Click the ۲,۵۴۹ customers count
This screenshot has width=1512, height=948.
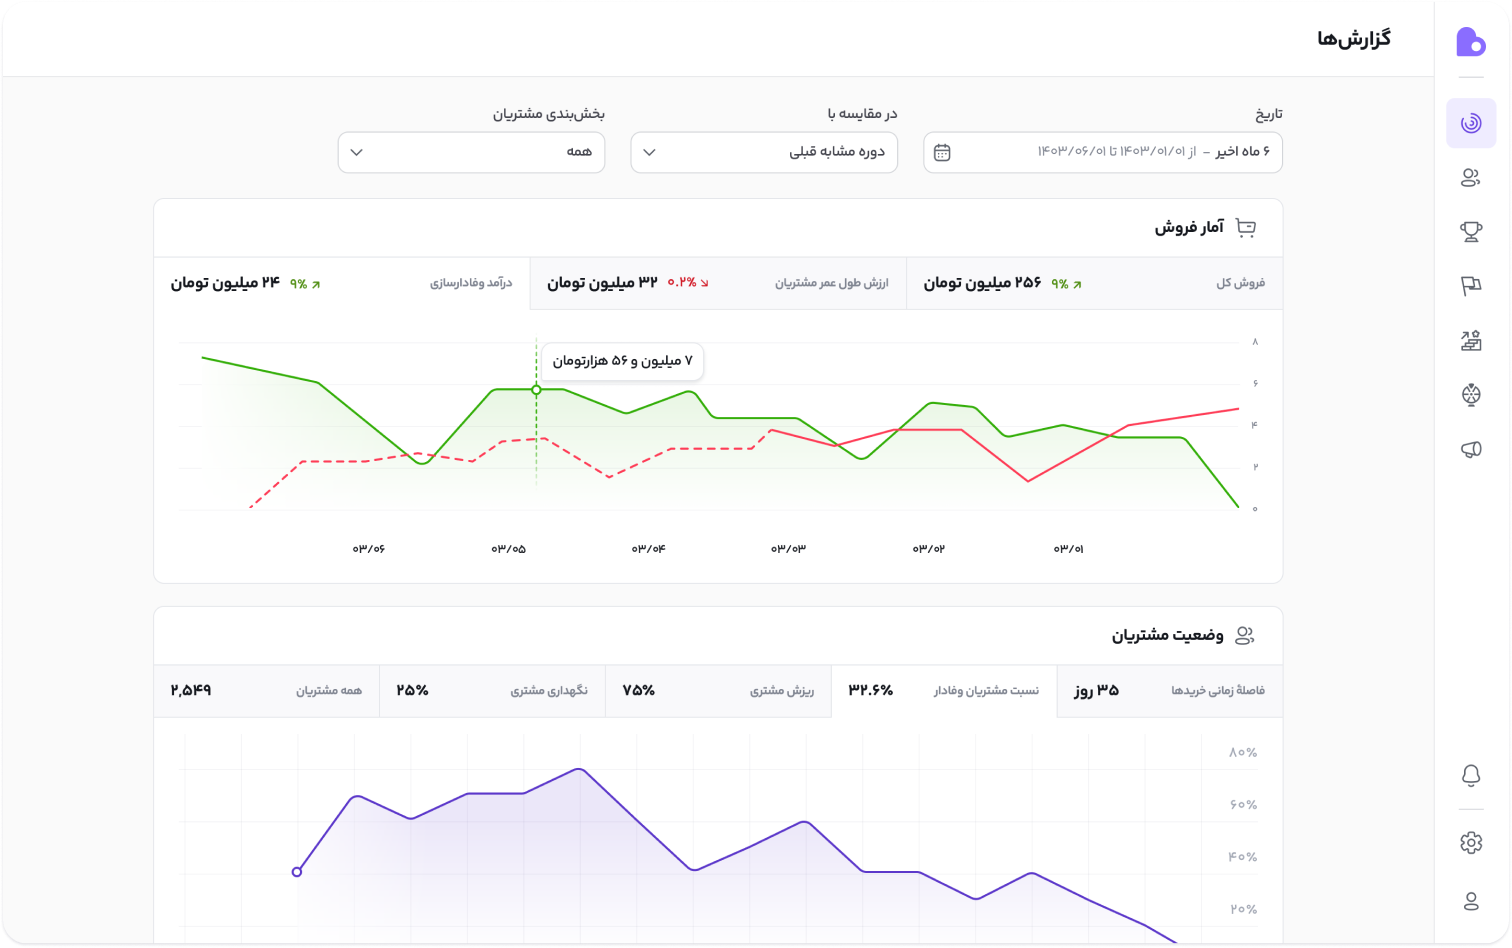tap(191, 691)
